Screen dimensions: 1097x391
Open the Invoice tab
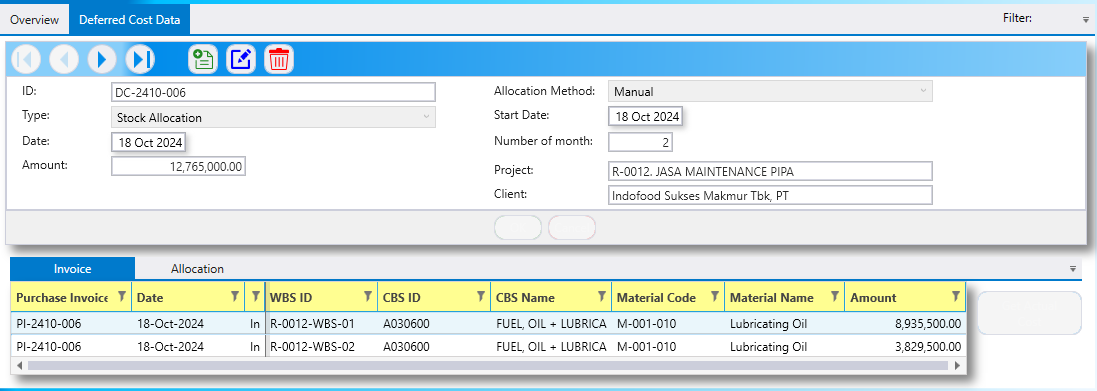[x=73, y=269]
